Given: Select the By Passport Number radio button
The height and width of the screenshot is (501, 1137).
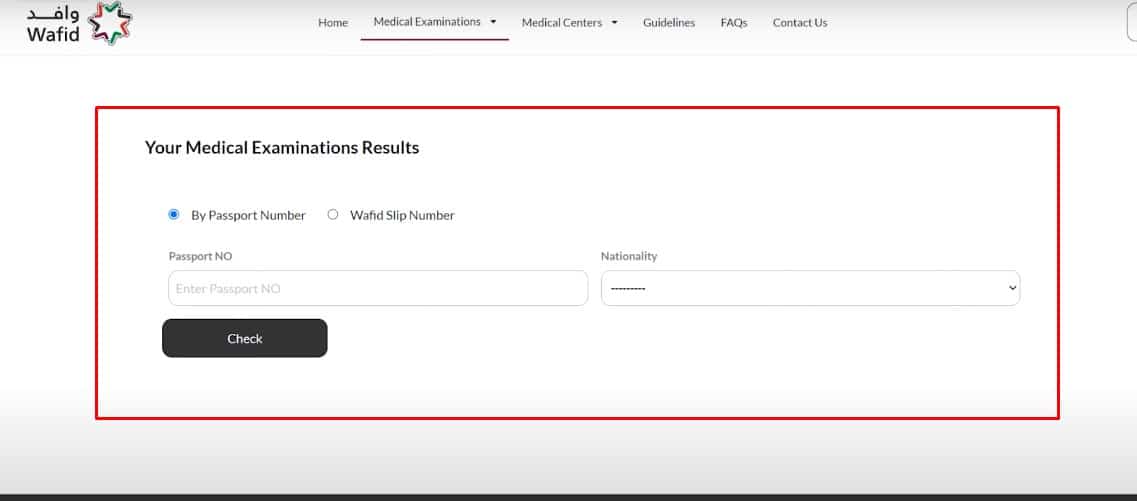Looking at the screenshot, I should tap(173, 215).
